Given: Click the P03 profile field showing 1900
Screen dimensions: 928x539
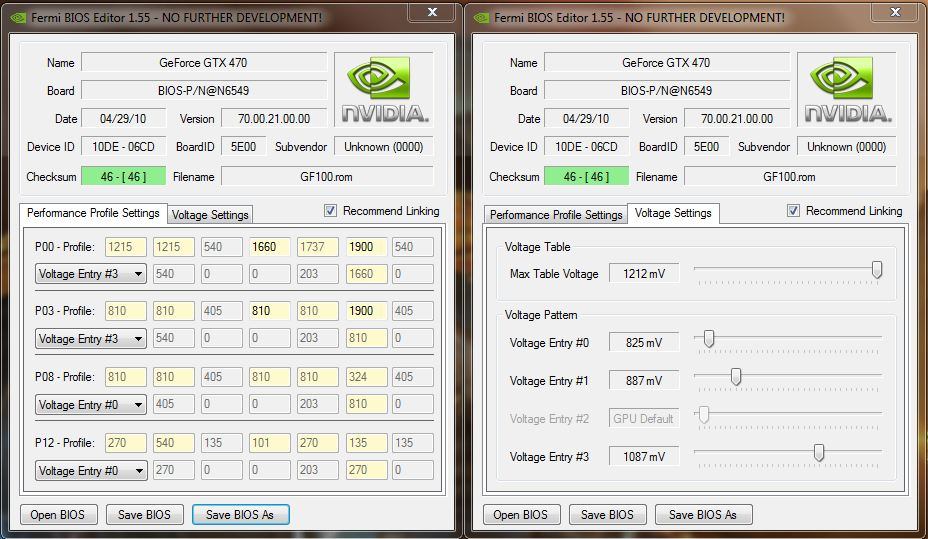Looking at the screenshot, I should point(366,311).
